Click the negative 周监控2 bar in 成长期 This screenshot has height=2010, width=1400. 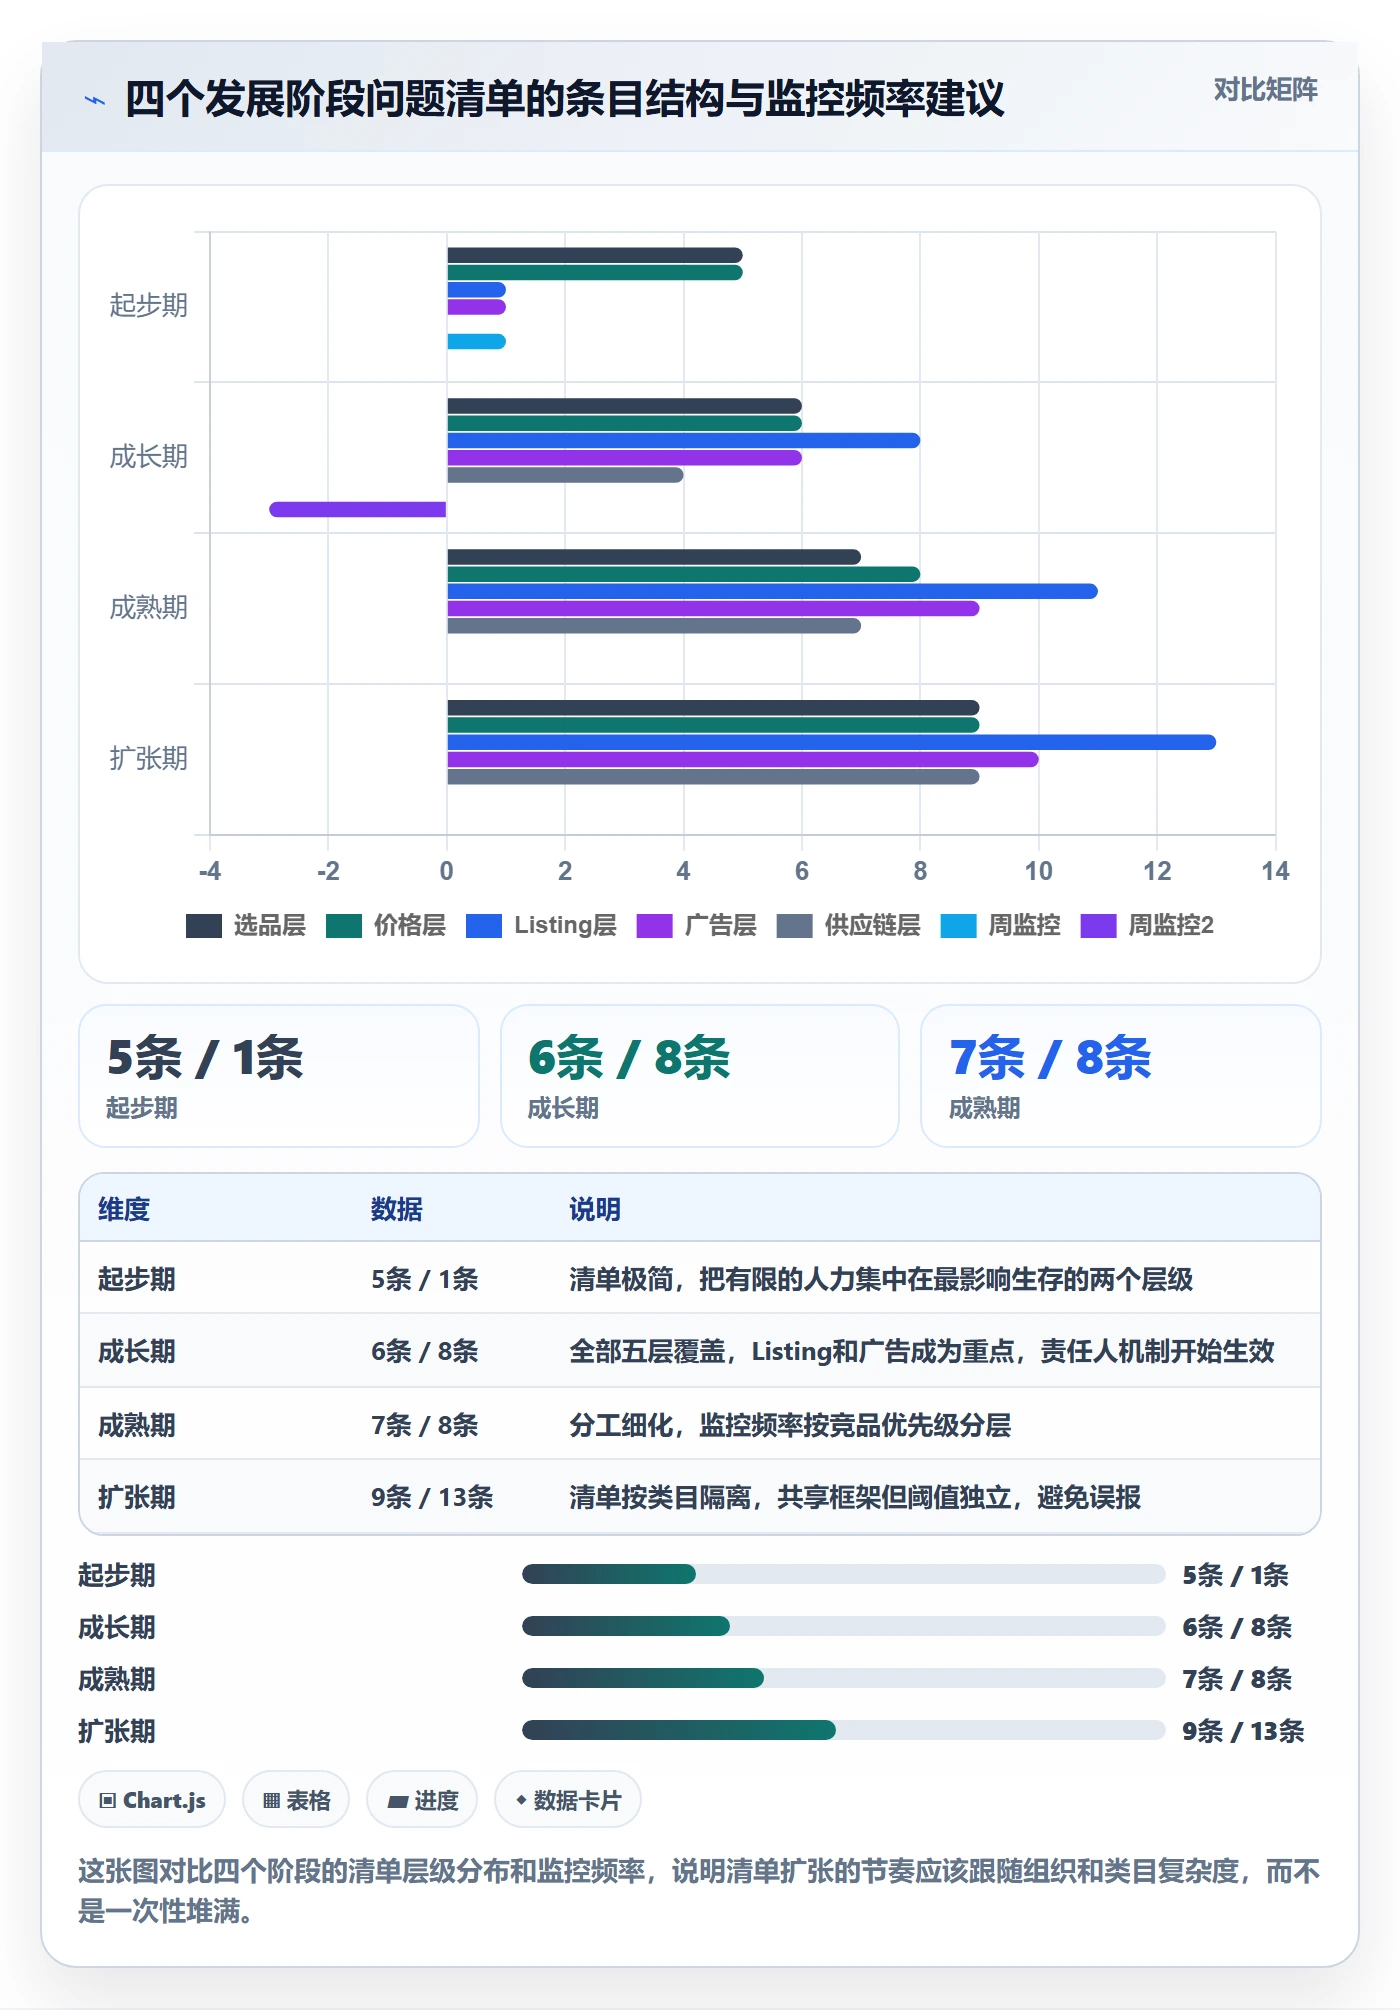358,509
